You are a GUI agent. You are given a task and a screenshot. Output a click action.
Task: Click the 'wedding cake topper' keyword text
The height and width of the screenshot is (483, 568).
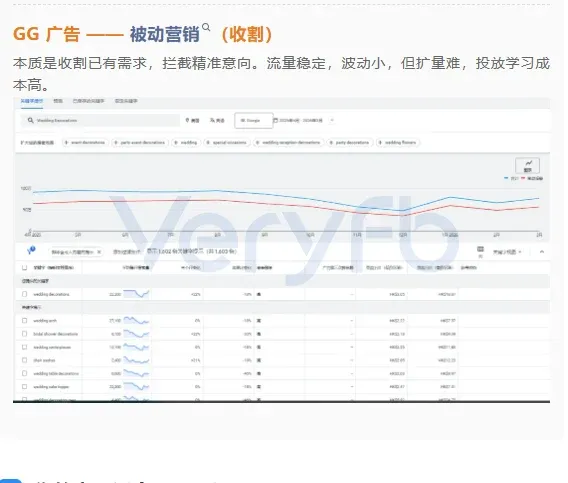pos(51,387)
